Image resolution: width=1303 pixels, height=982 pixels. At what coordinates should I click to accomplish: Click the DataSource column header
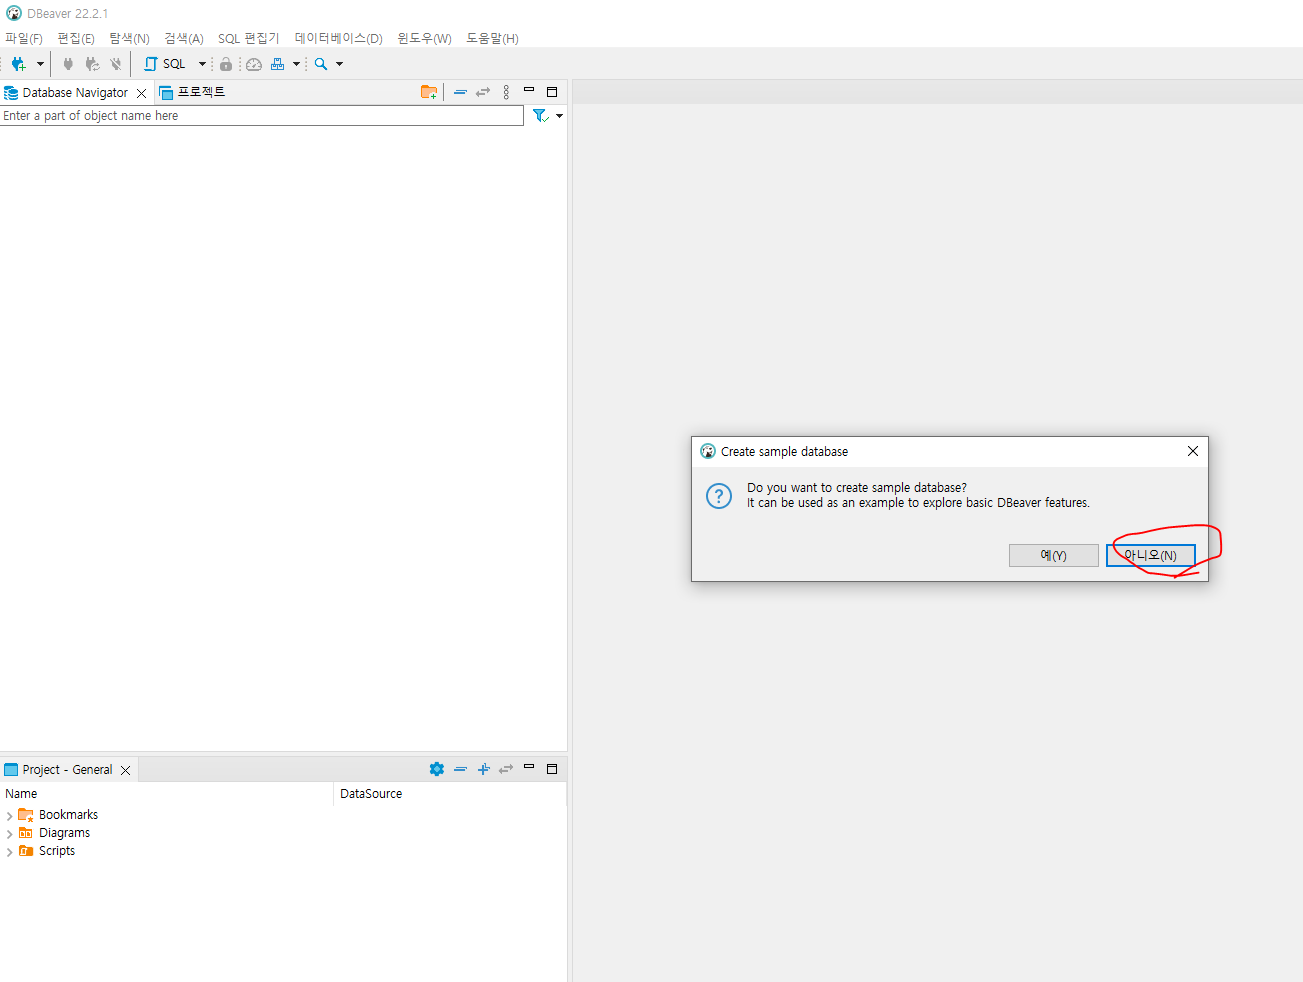tap(450, 794)
